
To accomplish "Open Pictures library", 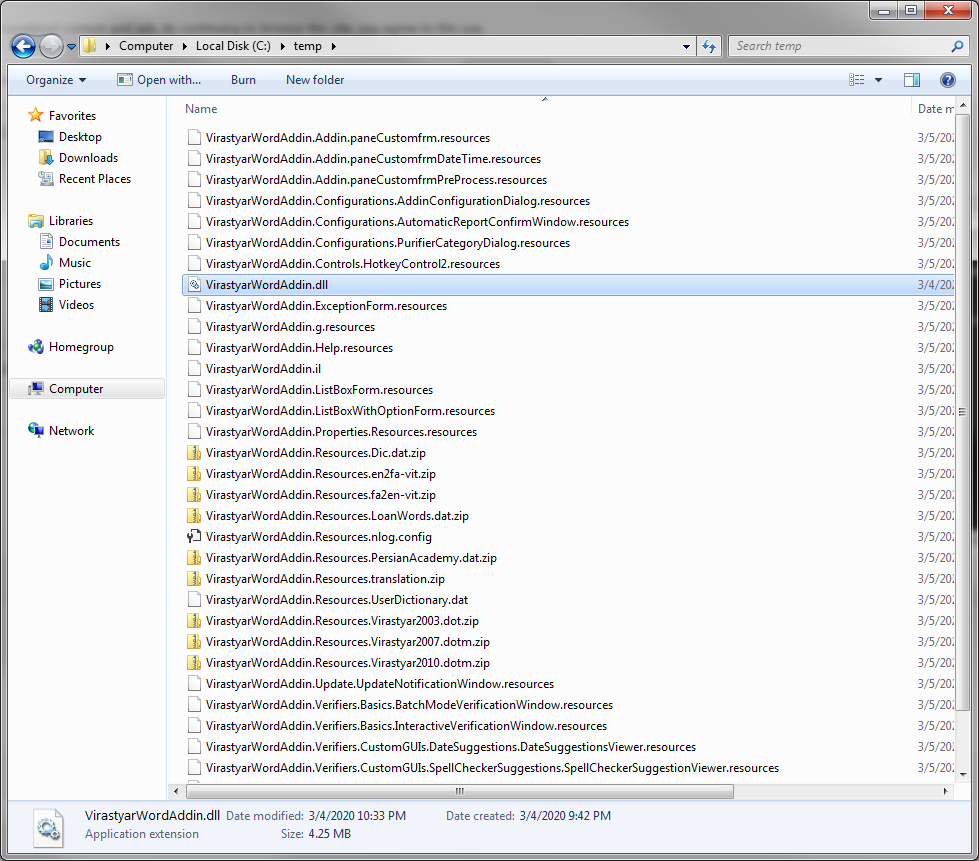I will click(80, 283).
